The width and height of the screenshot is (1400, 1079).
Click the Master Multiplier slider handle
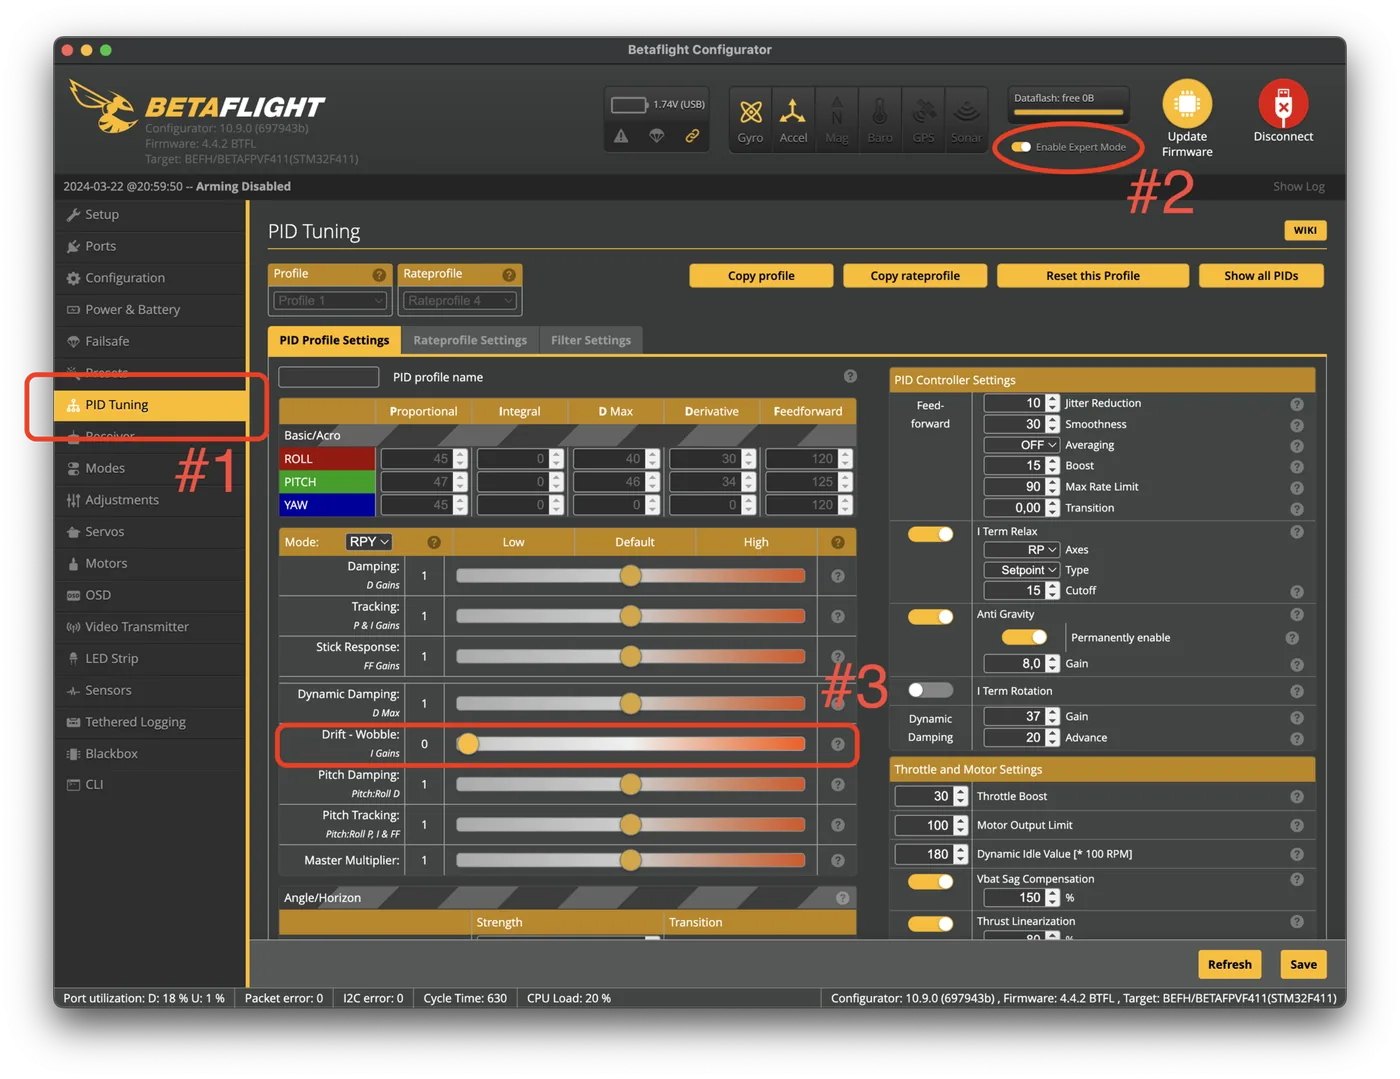(630, 860)
